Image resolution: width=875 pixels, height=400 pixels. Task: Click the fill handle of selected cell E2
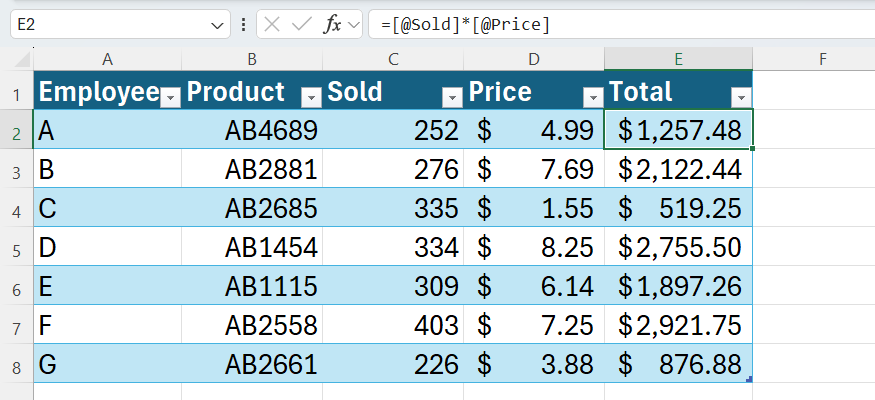coord(753,148)
